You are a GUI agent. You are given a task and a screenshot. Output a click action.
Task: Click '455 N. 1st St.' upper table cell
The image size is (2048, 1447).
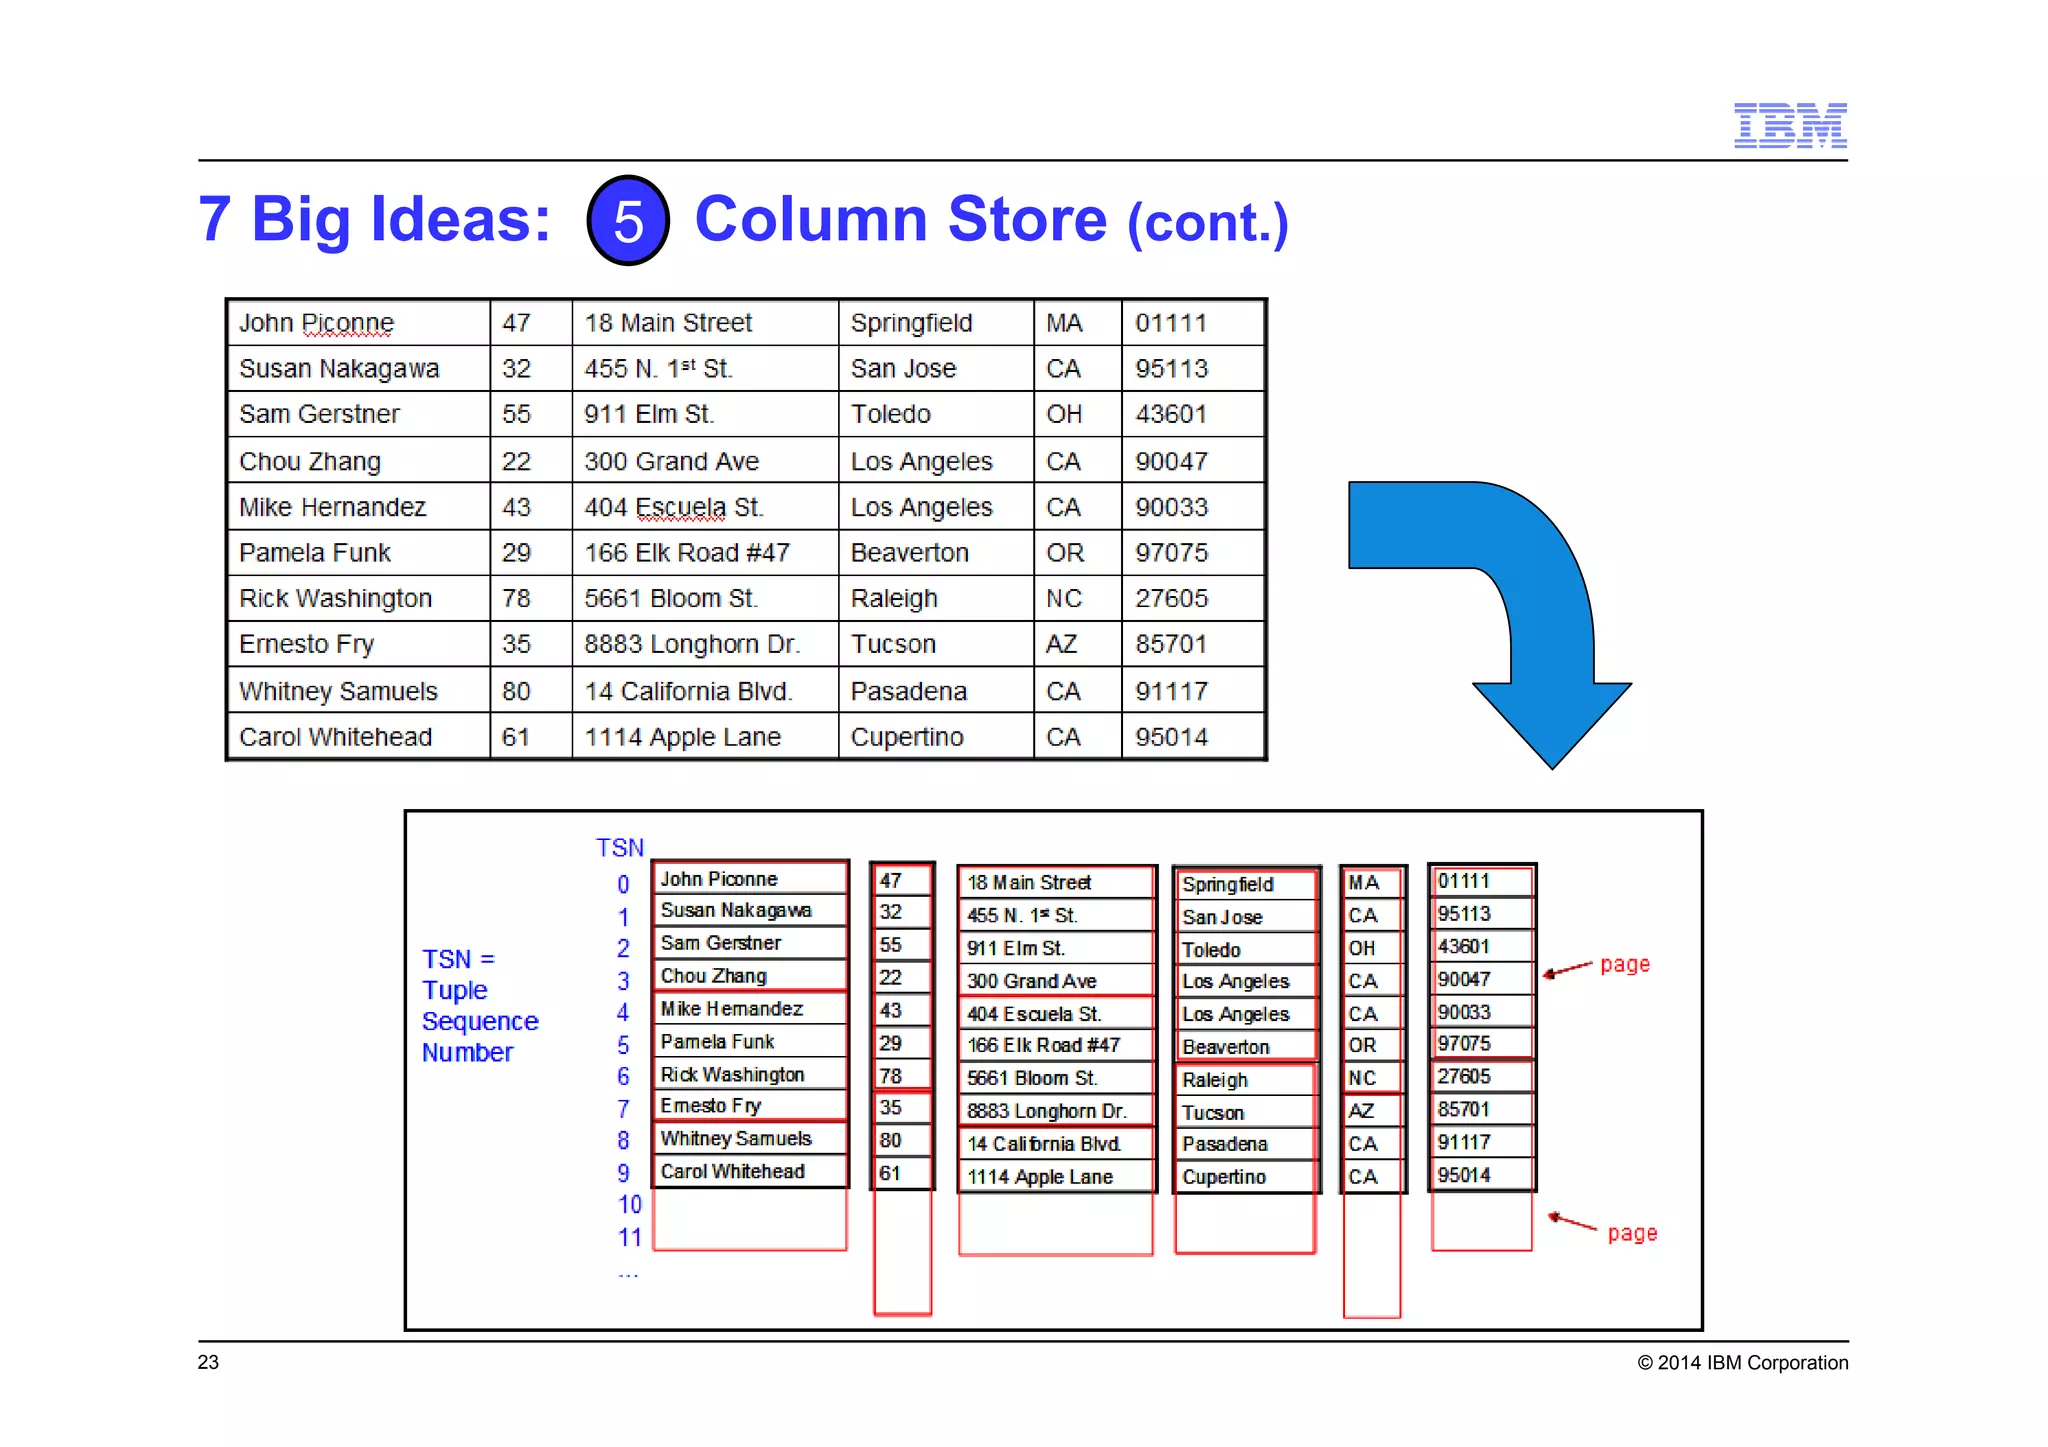pos(658,369)
